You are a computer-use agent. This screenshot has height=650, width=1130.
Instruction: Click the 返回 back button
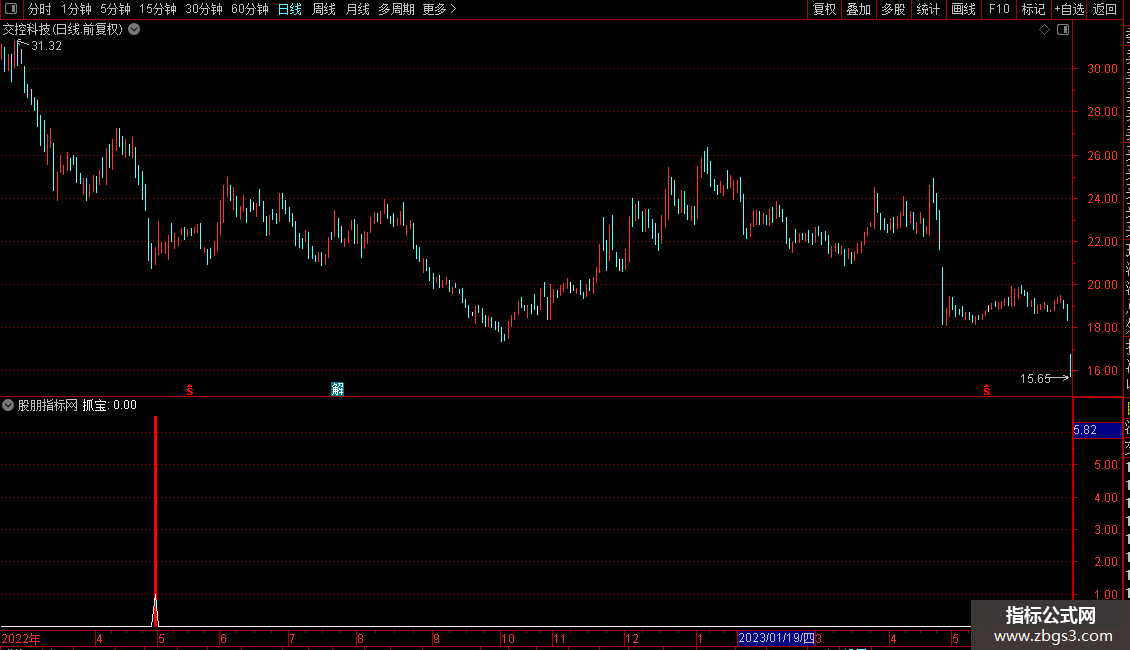[x=1105, y=9]
